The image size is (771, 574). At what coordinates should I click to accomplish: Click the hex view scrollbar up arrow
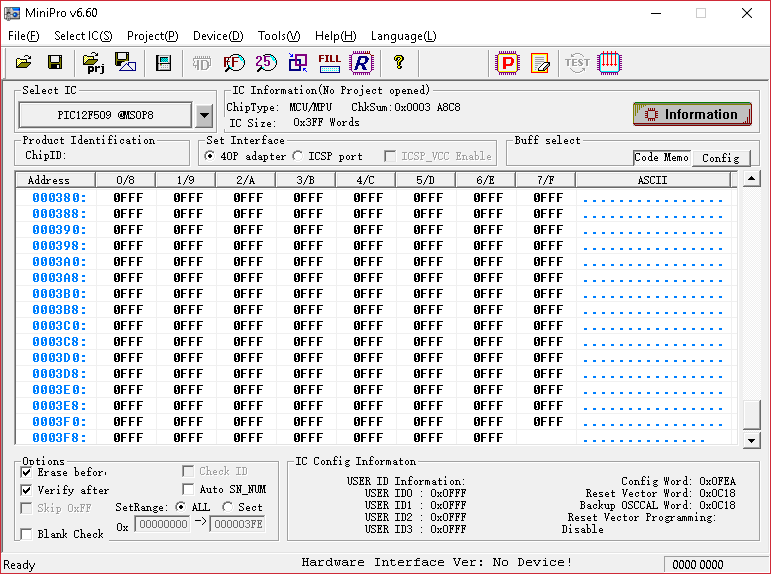pyautogui.click(x=752, y=180)
